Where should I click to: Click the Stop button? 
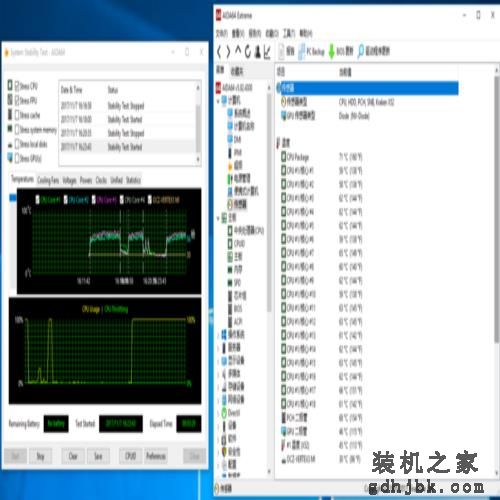point(40,456)
